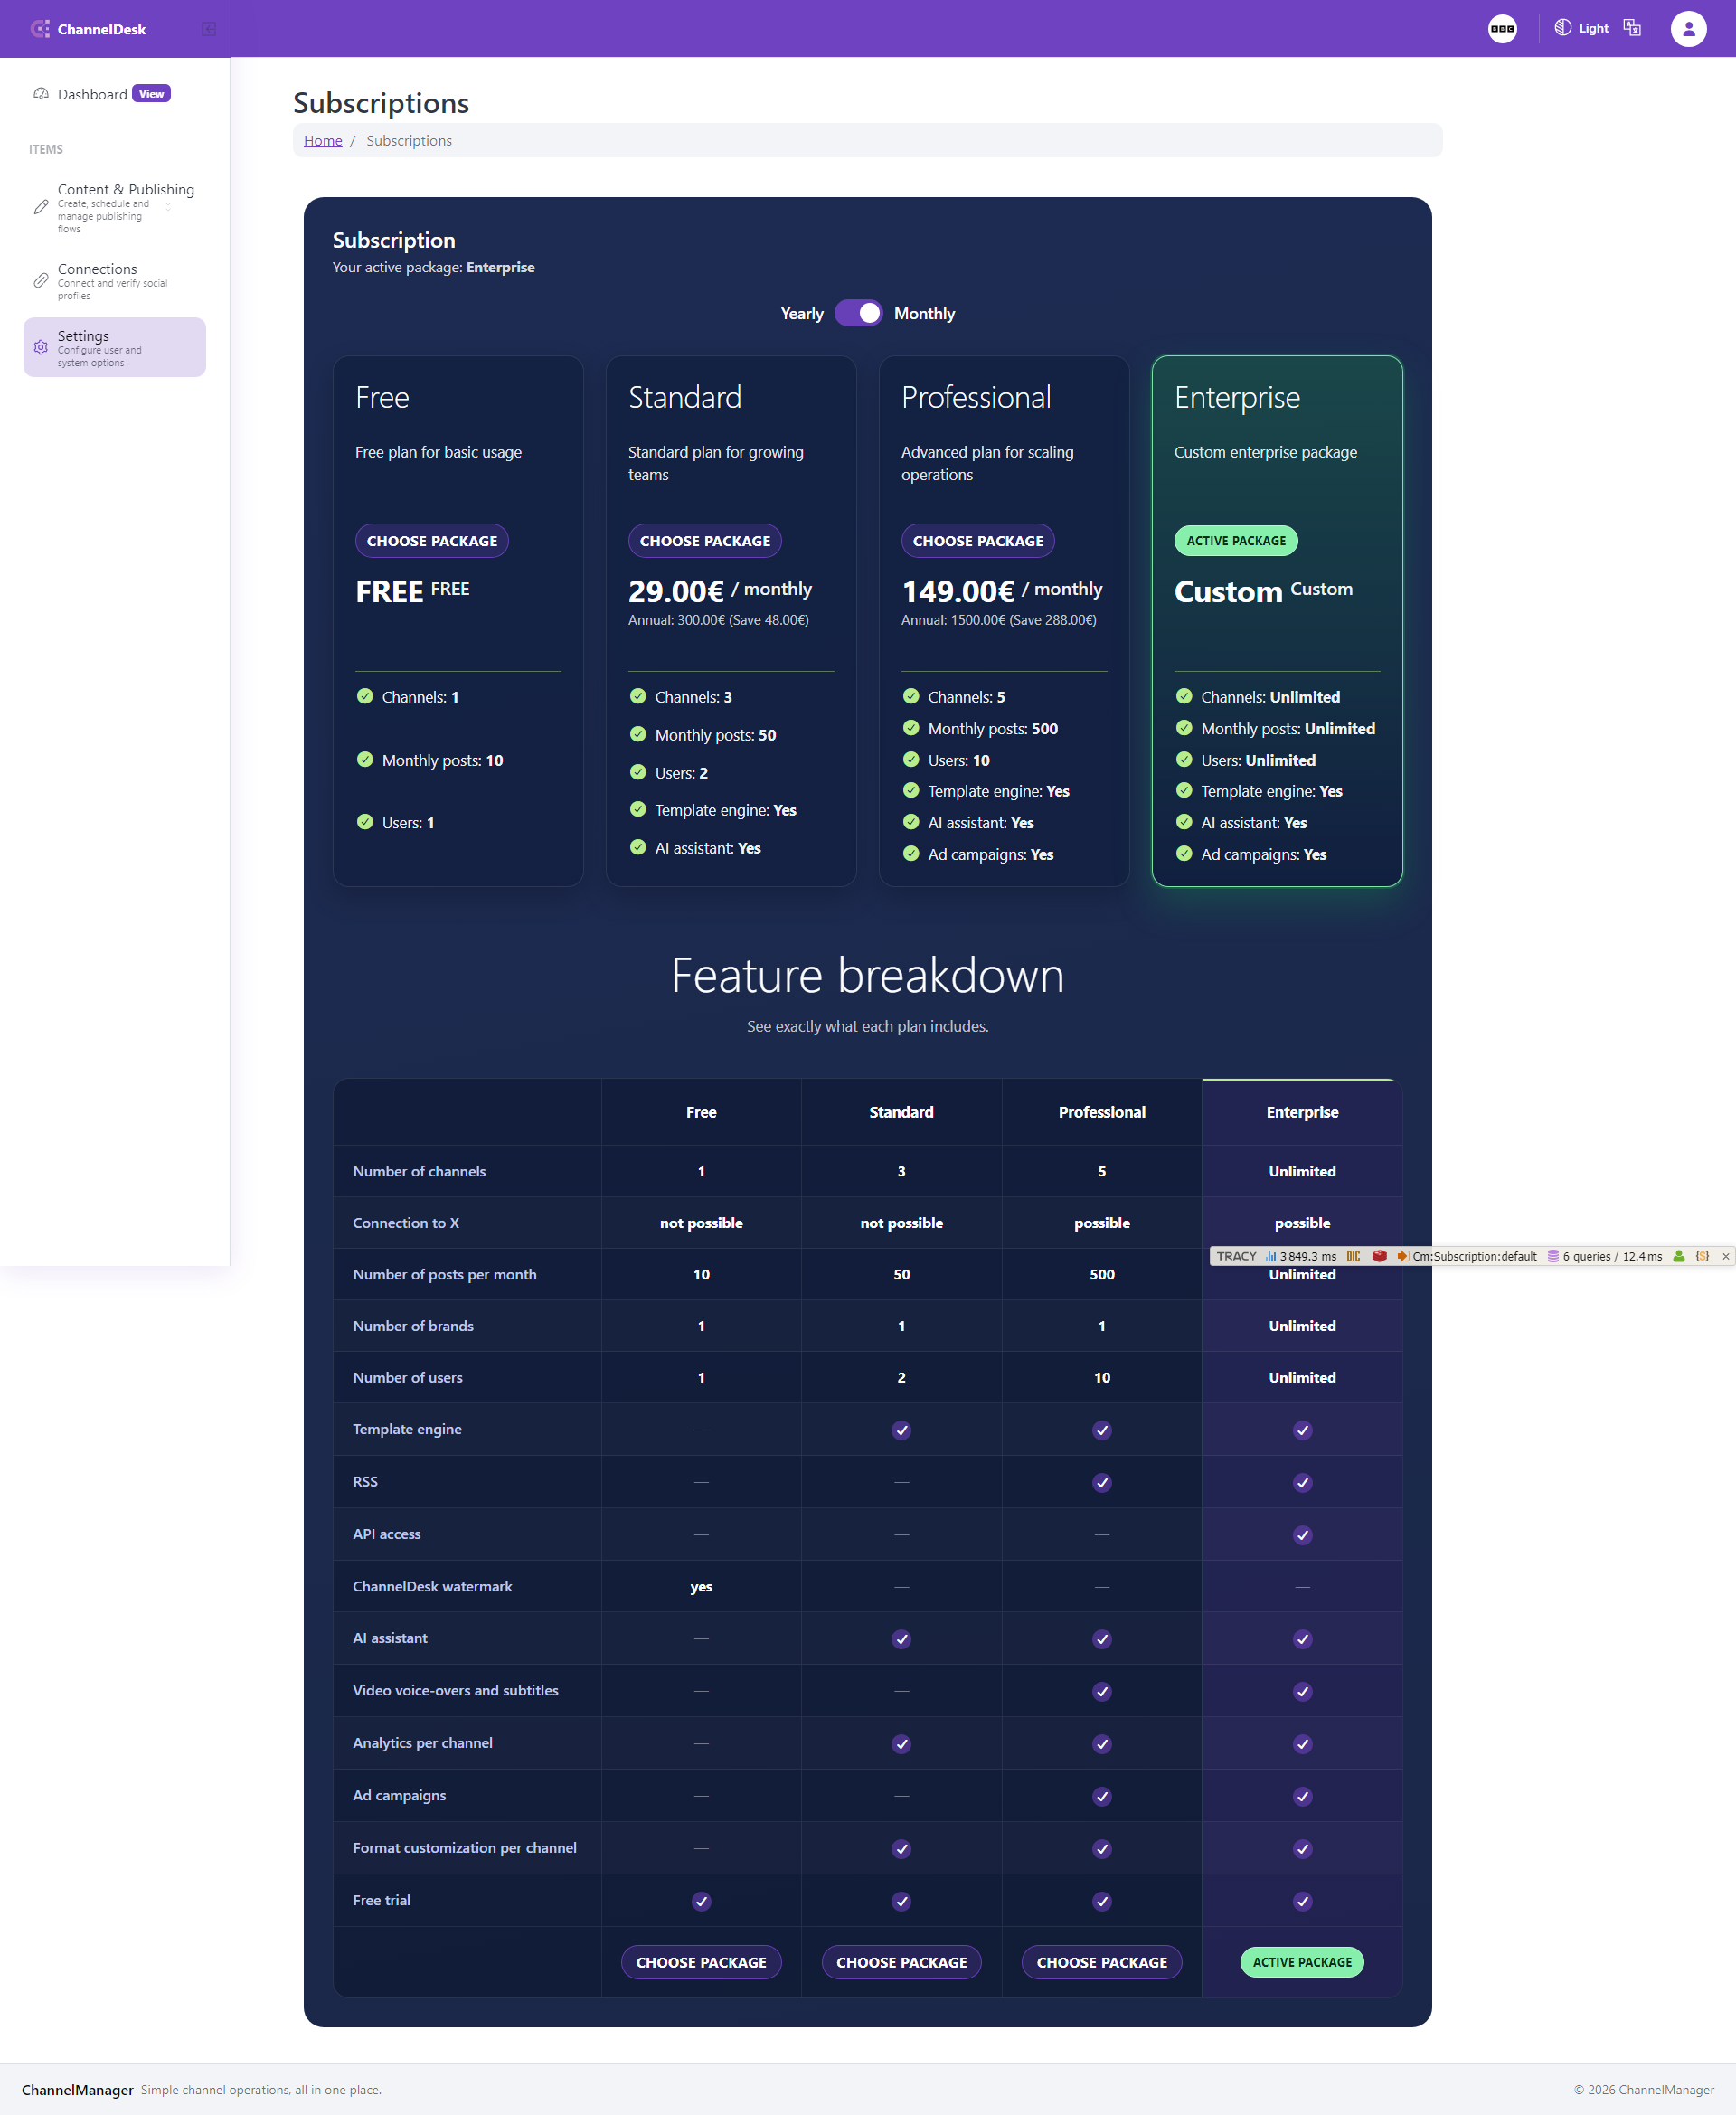Click Active Package under Enterprise table column
The height and width of the screenshot is (2115, 1736).
(x=1302, y=1962)
